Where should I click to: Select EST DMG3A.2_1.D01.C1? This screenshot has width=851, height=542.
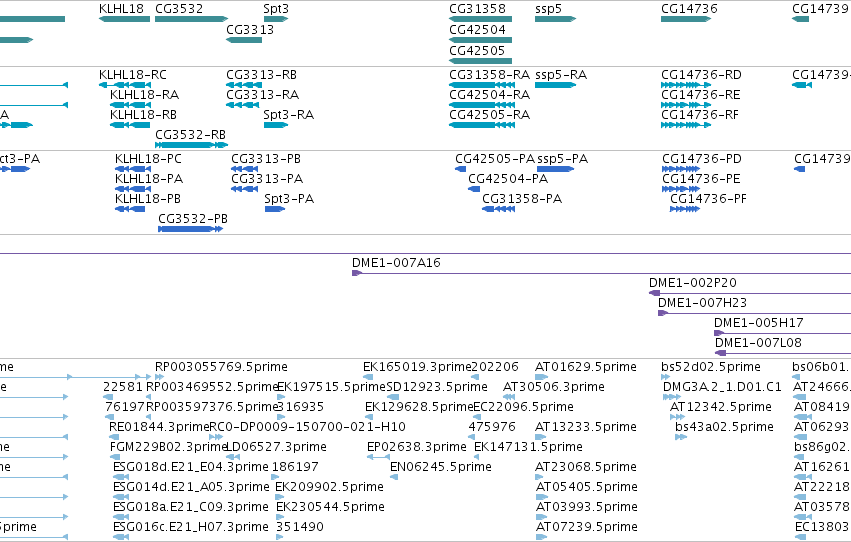tap(672, 397)
